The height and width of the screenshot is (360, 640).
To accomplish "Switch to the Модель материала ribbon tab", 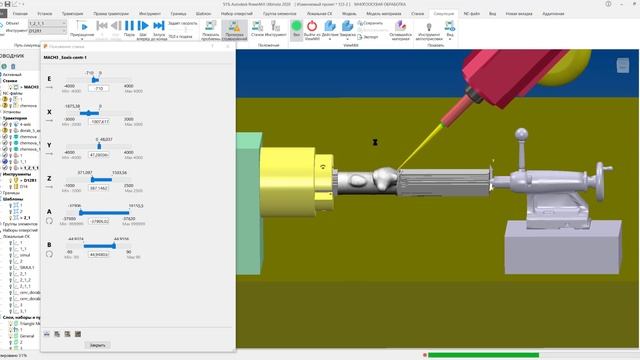I will click(x=384, y=14).
